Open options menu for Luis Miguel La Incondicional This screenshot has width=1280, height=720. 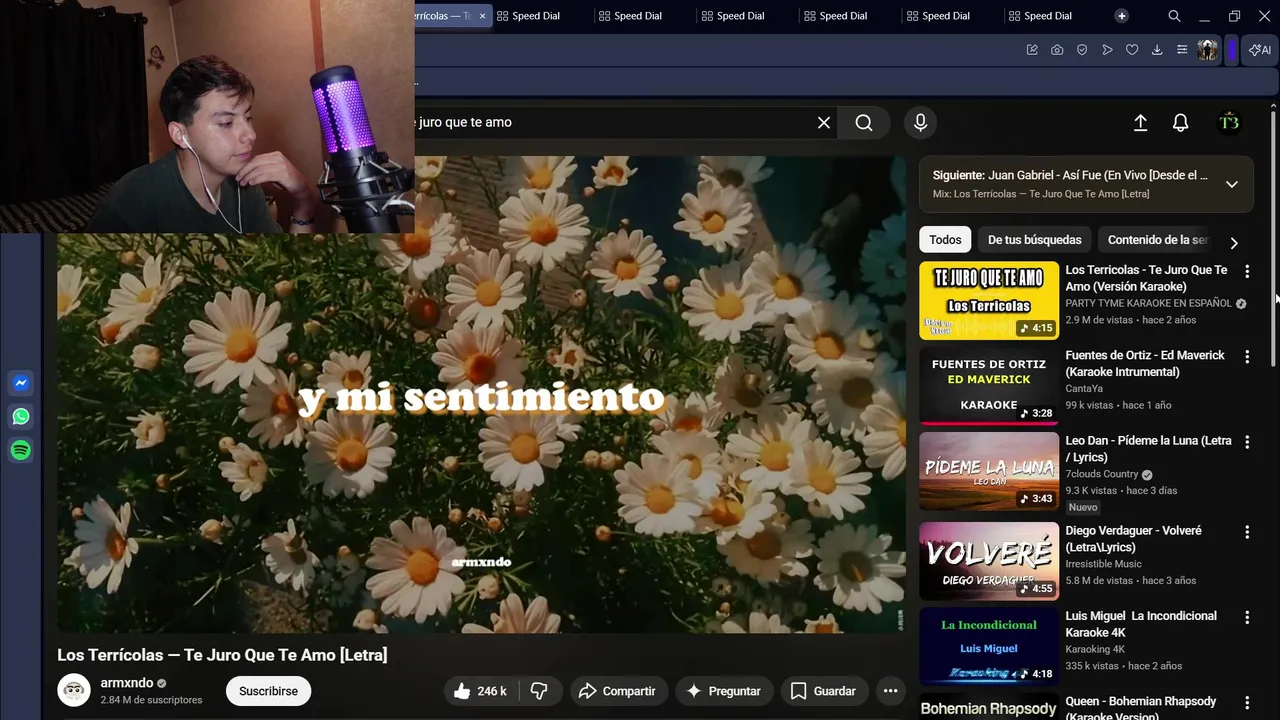pyautogui.click(x=1247, y=617)
